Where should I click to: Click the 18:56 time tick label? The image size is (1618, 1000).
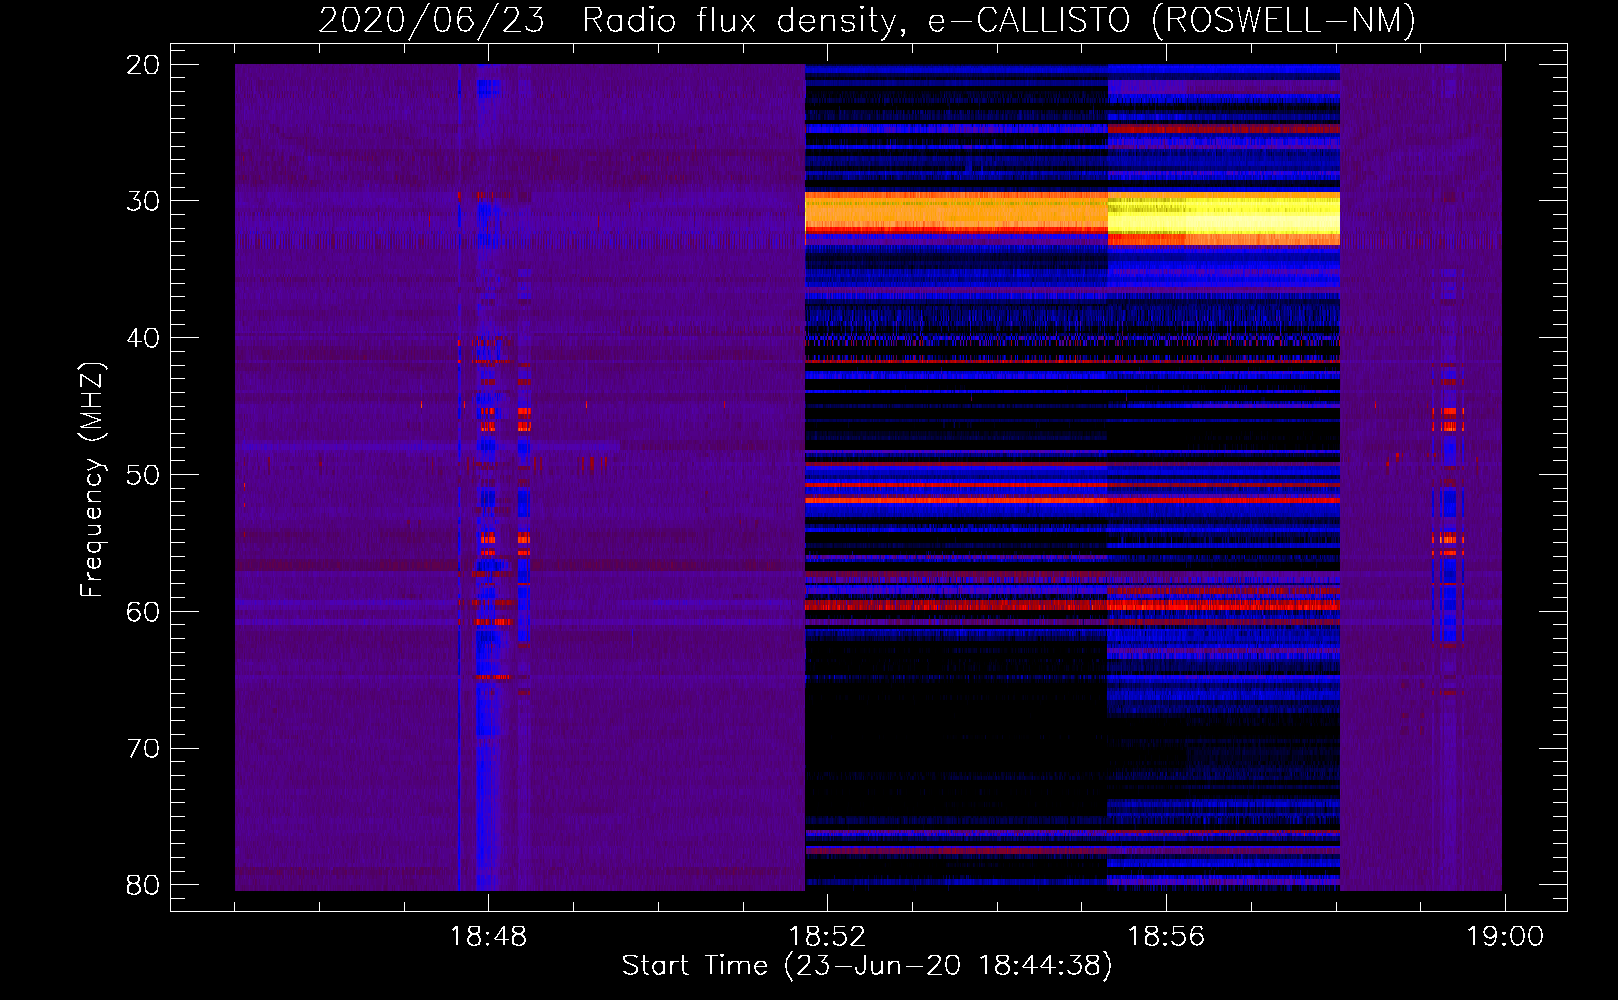click(x=1166, y=937)
